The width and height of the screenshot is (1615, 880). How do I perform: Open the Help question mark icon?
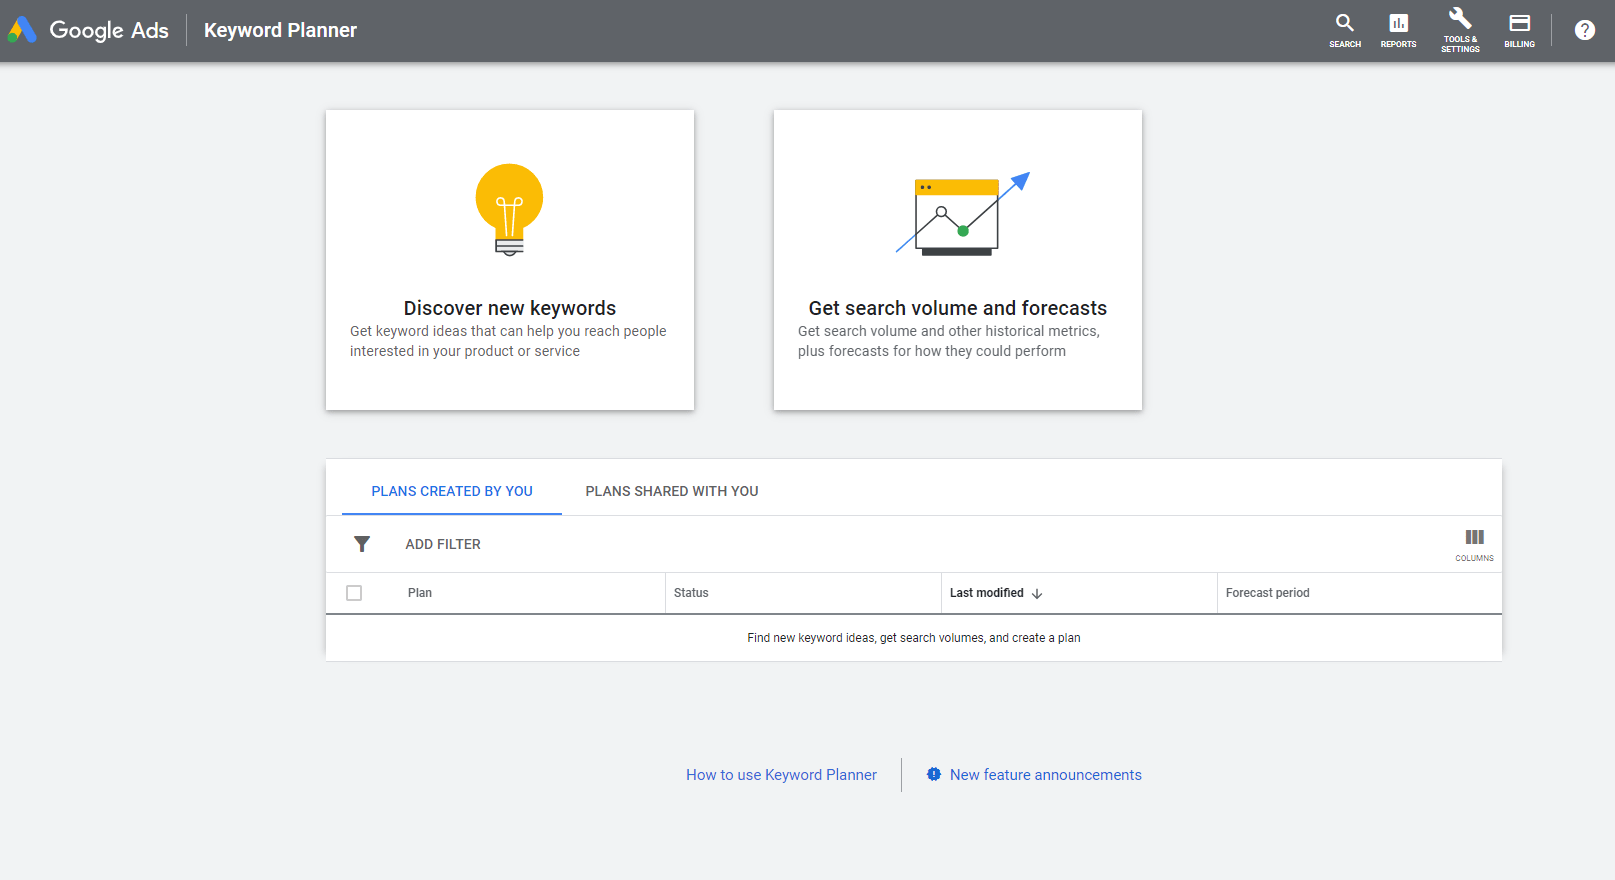[x=1585, y=30]
